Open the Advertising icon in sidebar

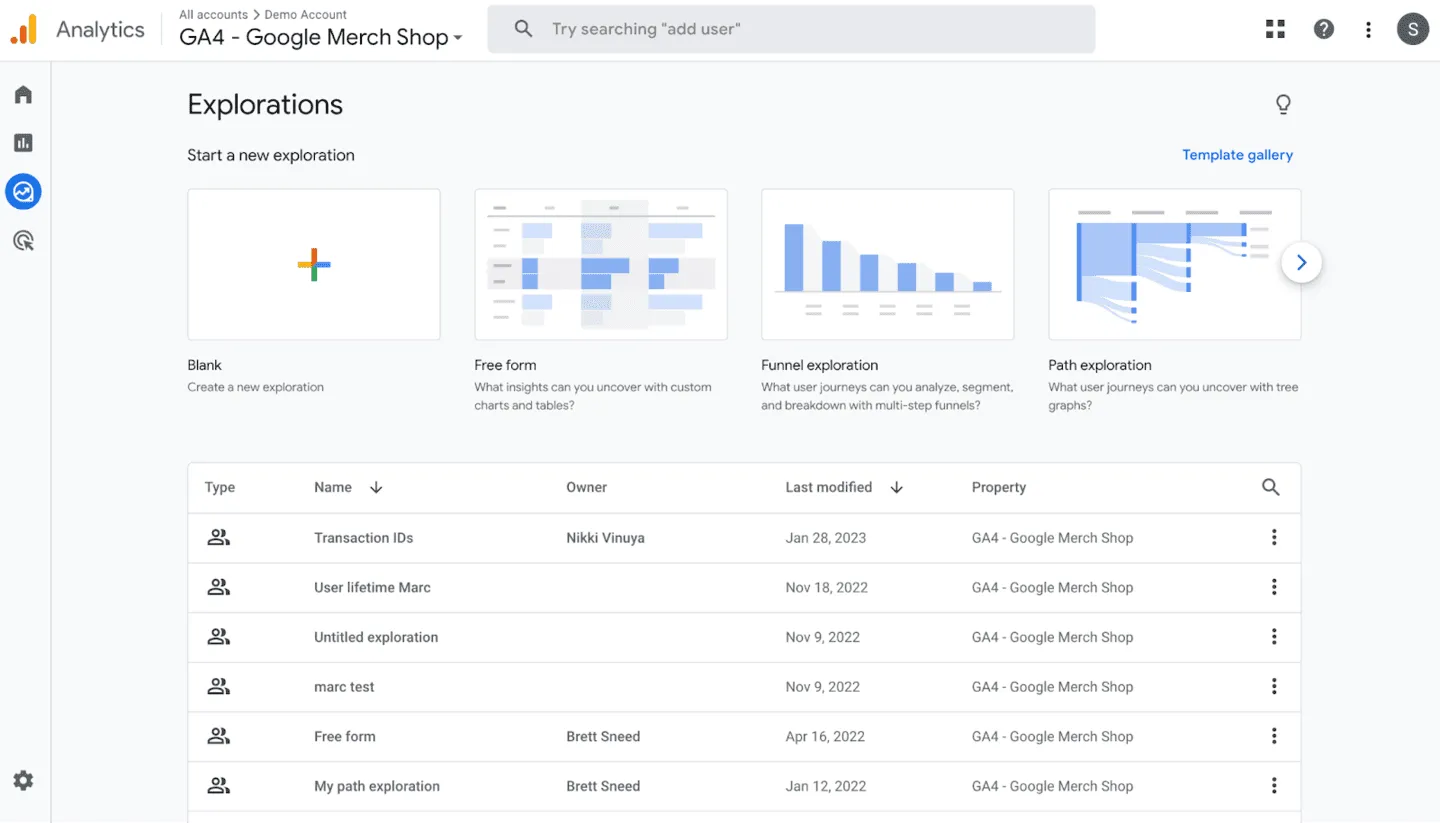point(23,240)
